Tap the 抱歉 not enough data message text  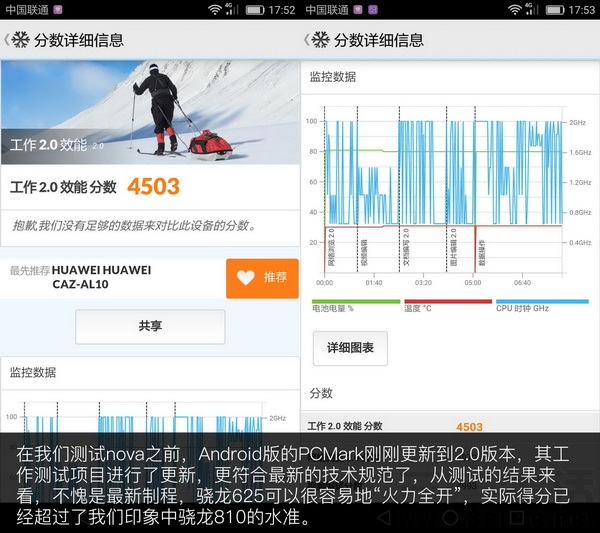pos(134,226)
